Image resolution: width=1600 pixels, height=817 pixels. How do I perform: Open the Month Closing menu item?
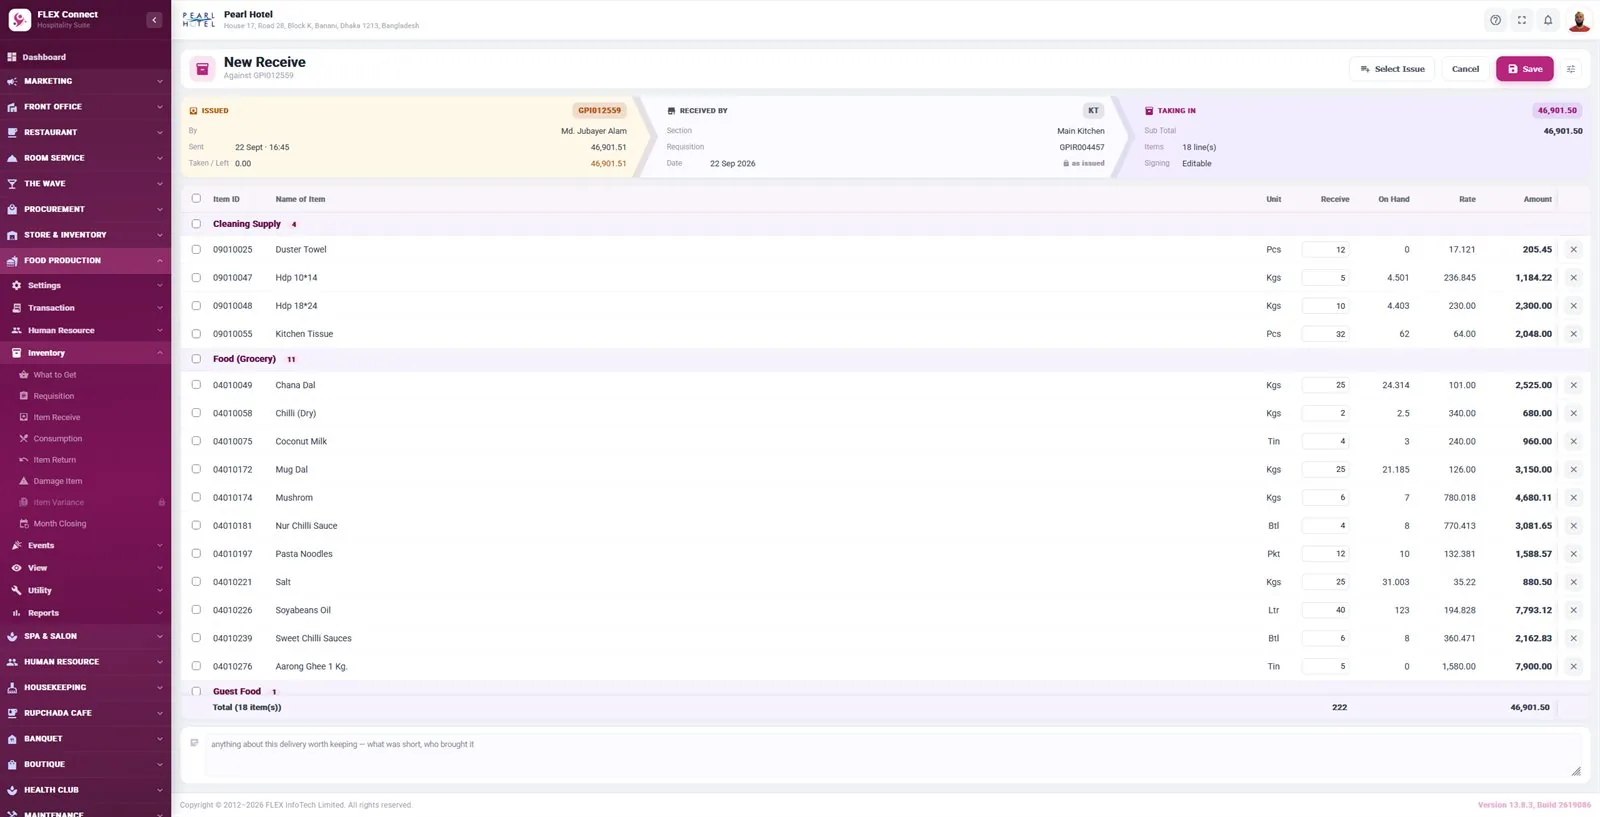click(60, 524)
